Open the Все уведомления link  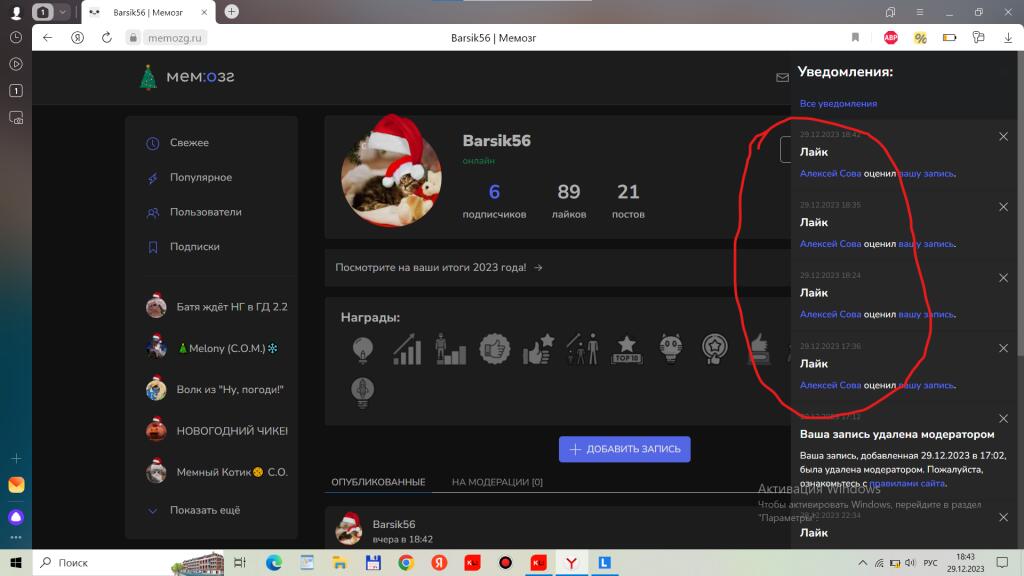point(839,104)
